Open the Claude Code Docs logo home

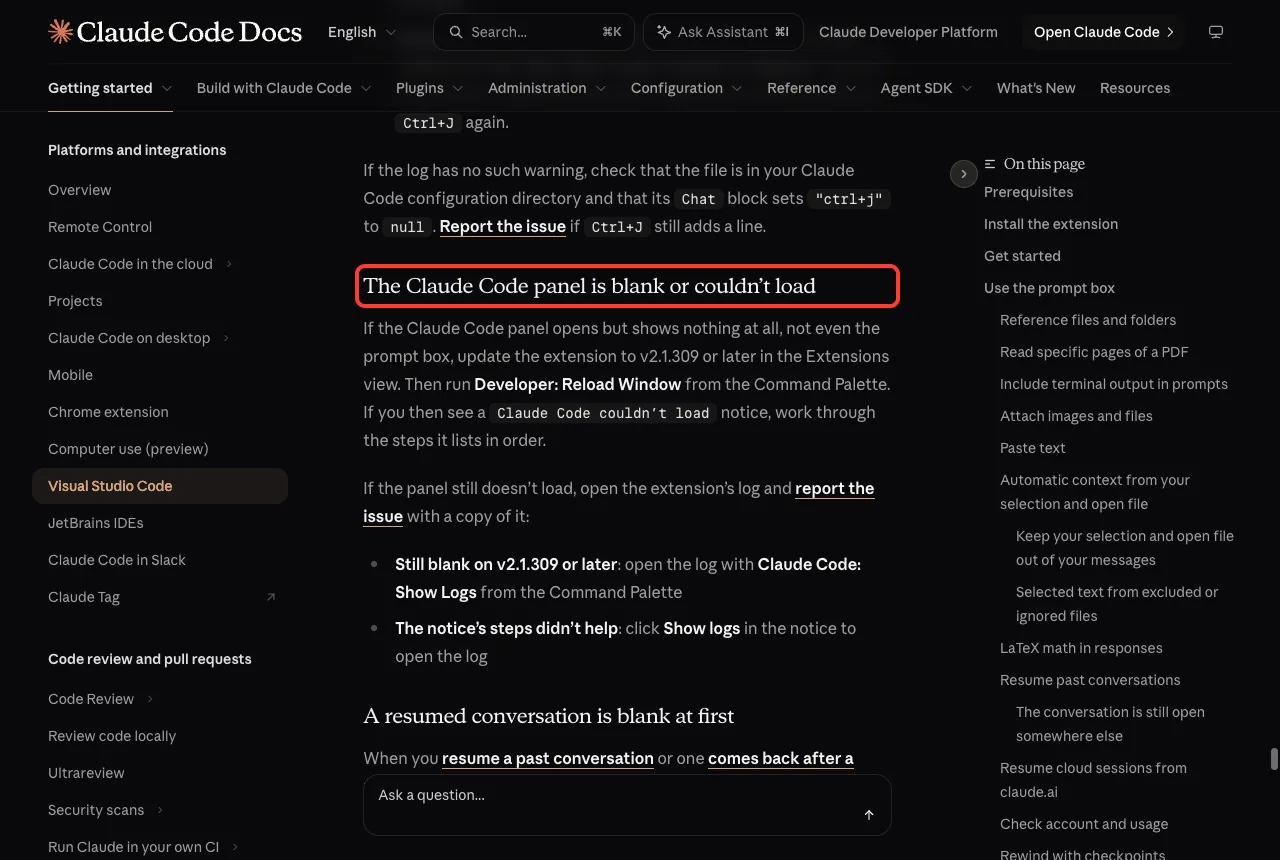[x=175, y=32]
